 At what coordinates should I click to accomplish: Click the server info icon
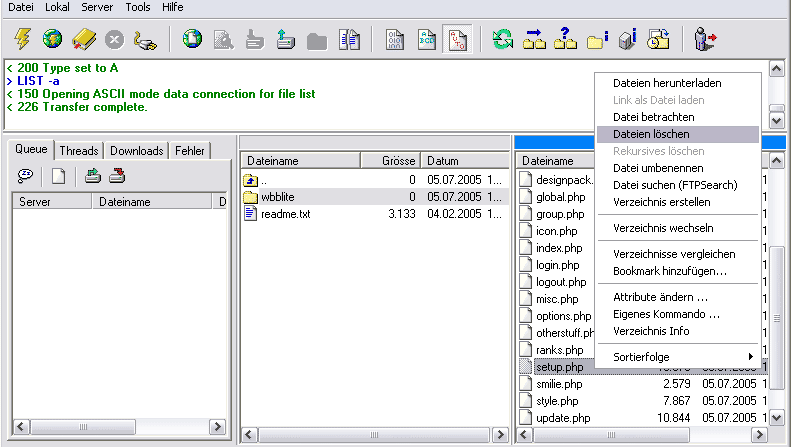628,39
